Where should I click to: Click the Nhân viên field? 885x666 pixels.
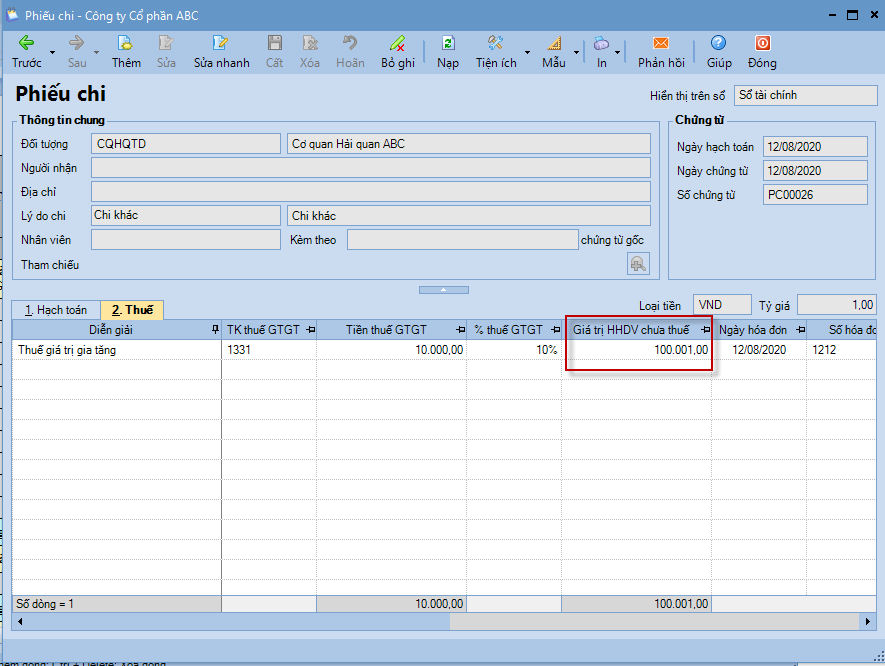pyautogui.click(x=186, y=239)
